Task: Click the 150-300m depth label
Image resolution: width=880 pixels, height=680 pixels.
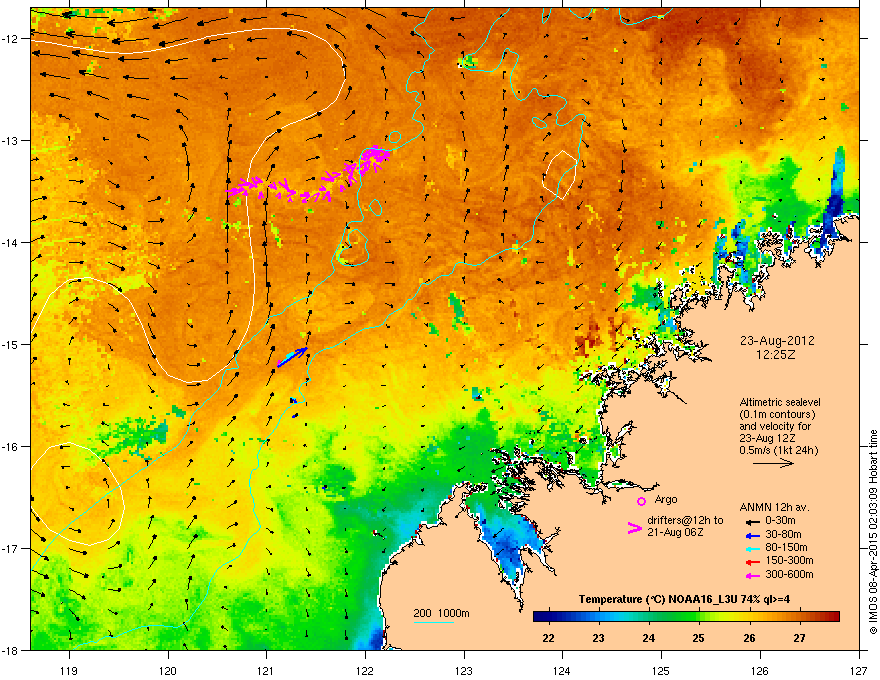Action: click(789, 560)
